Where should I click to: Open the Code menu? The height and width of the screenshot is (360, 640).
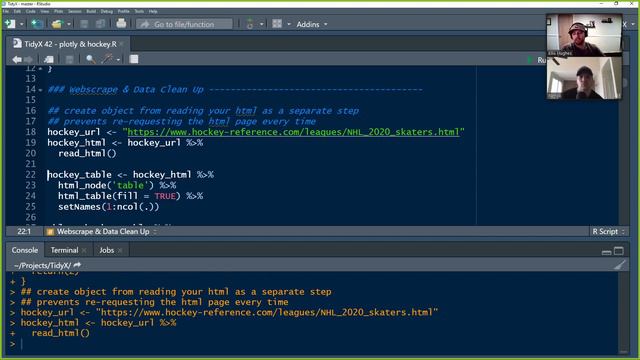pyautogui.click(x=31, y=11)
